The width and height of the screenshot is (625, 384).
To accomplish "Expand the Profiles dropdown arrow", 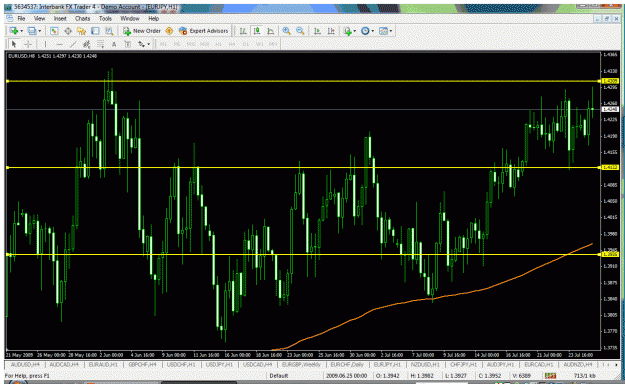I will (39, 31).
